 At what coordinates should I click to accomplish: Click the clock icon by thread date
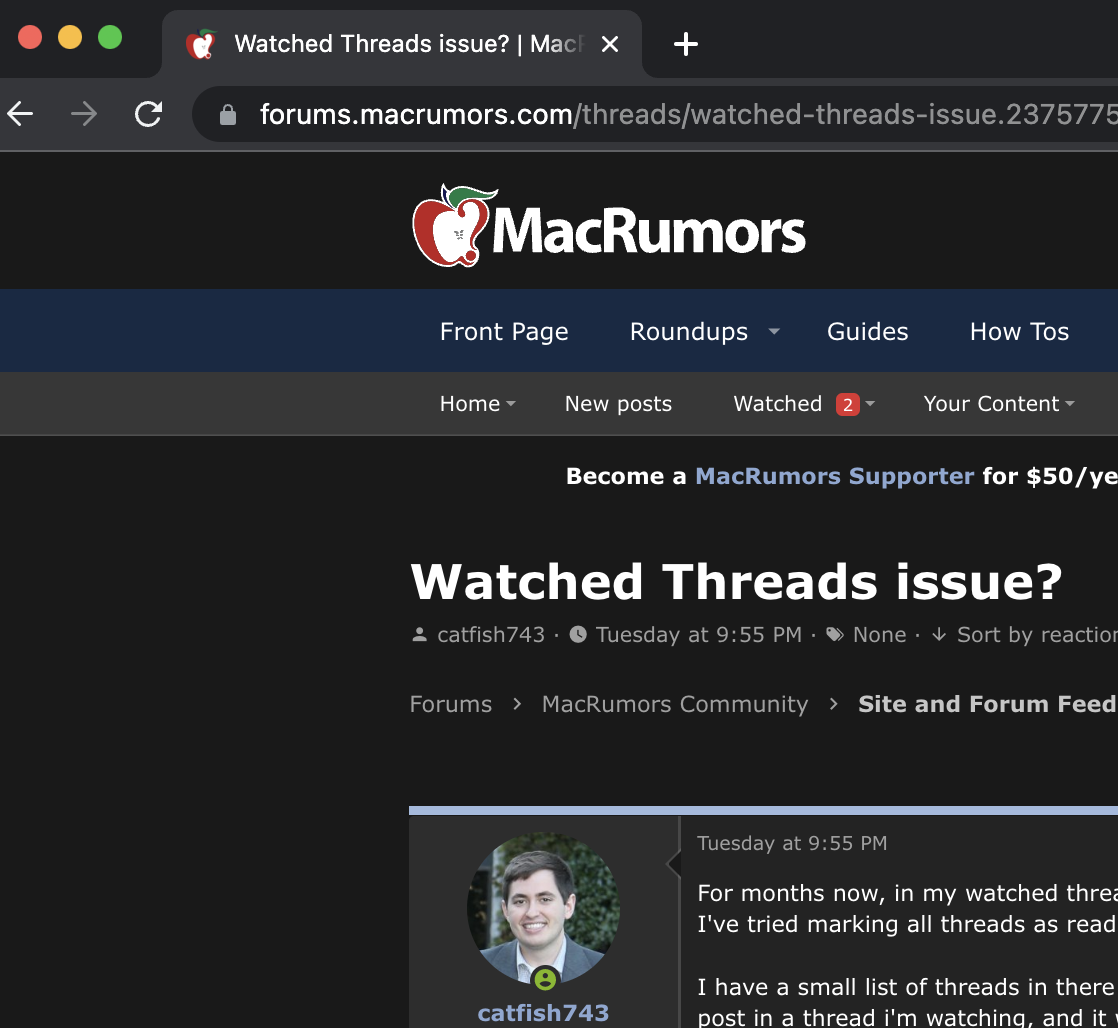pos(578,634)
